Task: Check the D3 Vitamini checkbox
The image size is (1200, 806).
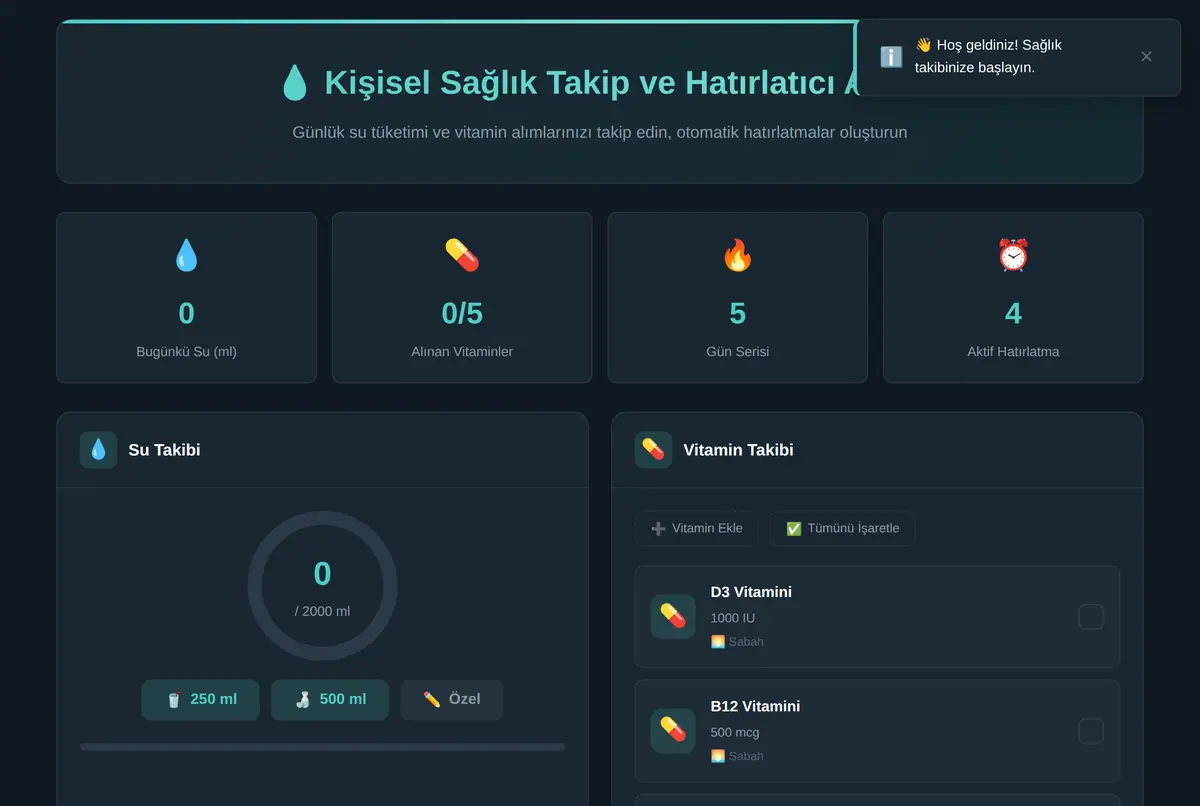Action: [x=1091, y=617]
